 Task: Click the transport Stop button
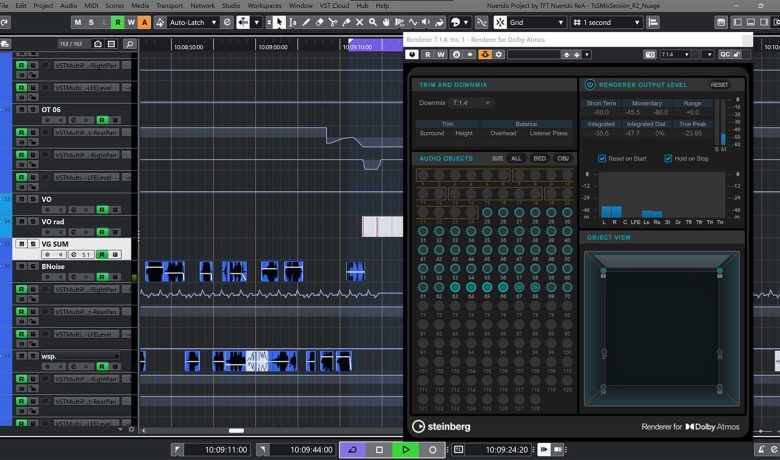click(379, 450)
